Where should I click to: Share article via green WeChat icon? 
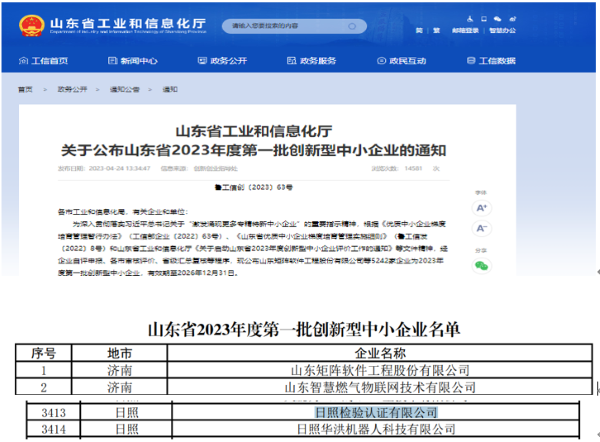point(481,266)
